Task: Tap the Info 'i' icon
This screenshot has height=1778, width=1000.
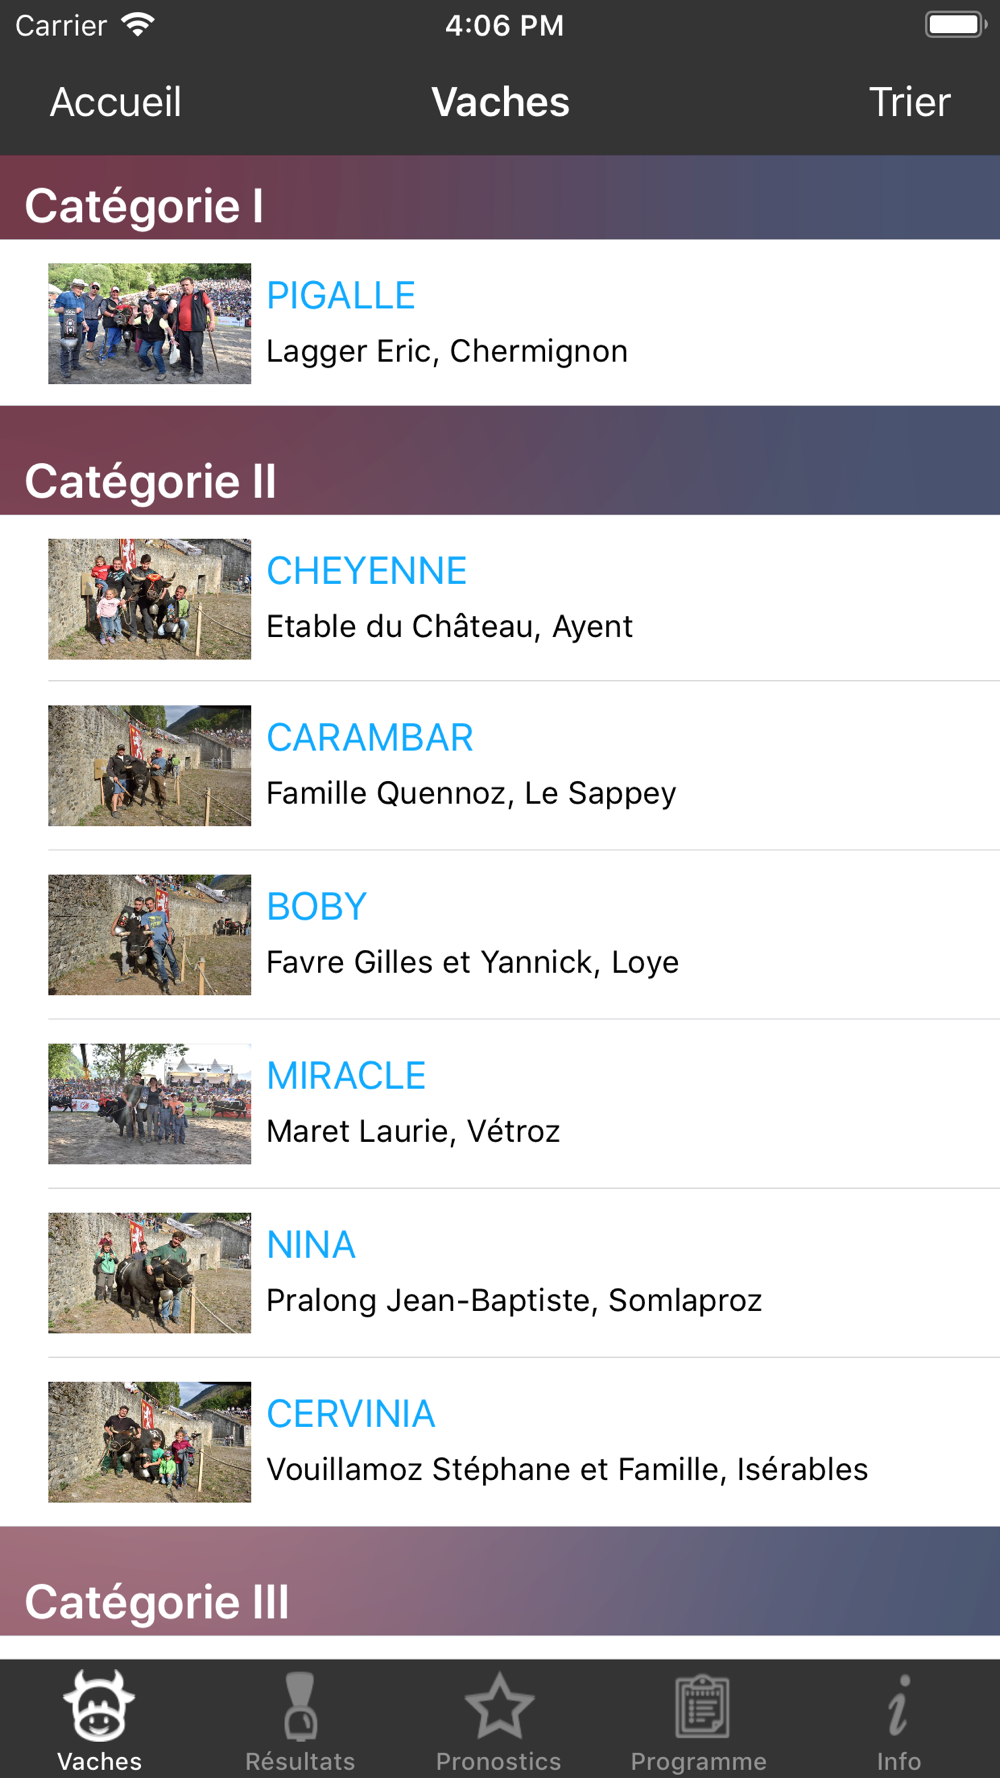Action: [898, 1705]
